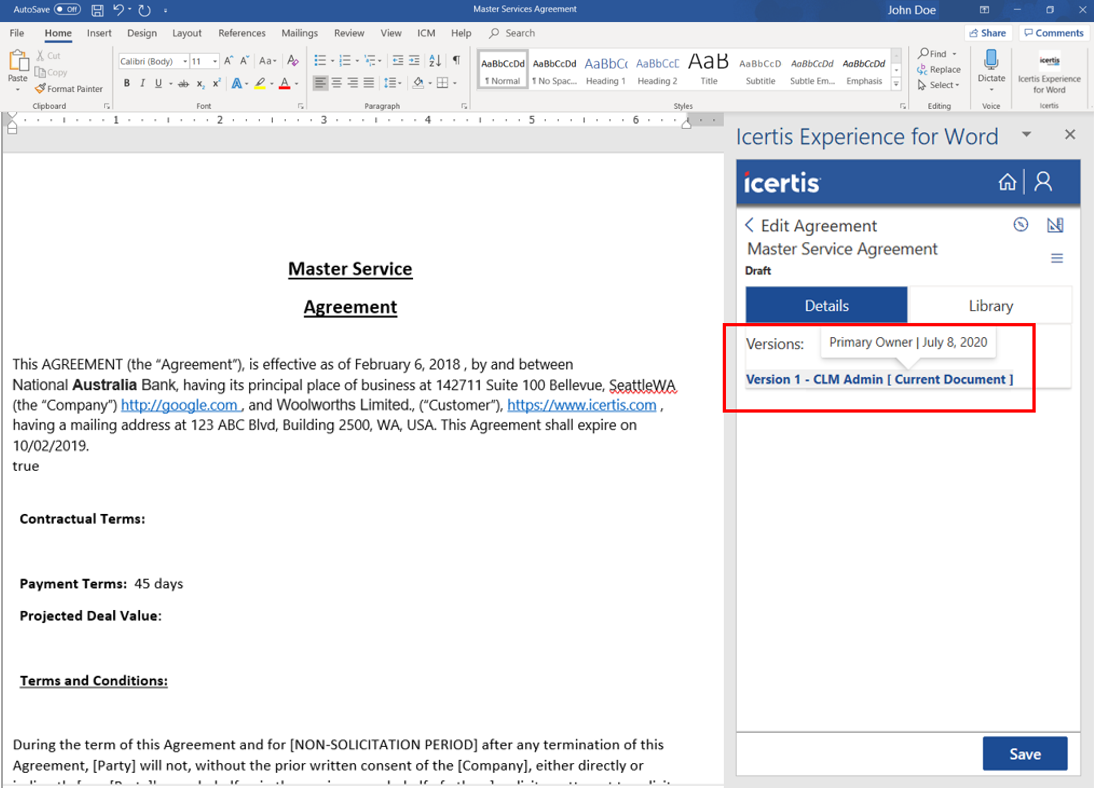Viewport: 1094px width, 788px height.
Task: Click Replace in Editing group
Action: [x=938, y=70]
